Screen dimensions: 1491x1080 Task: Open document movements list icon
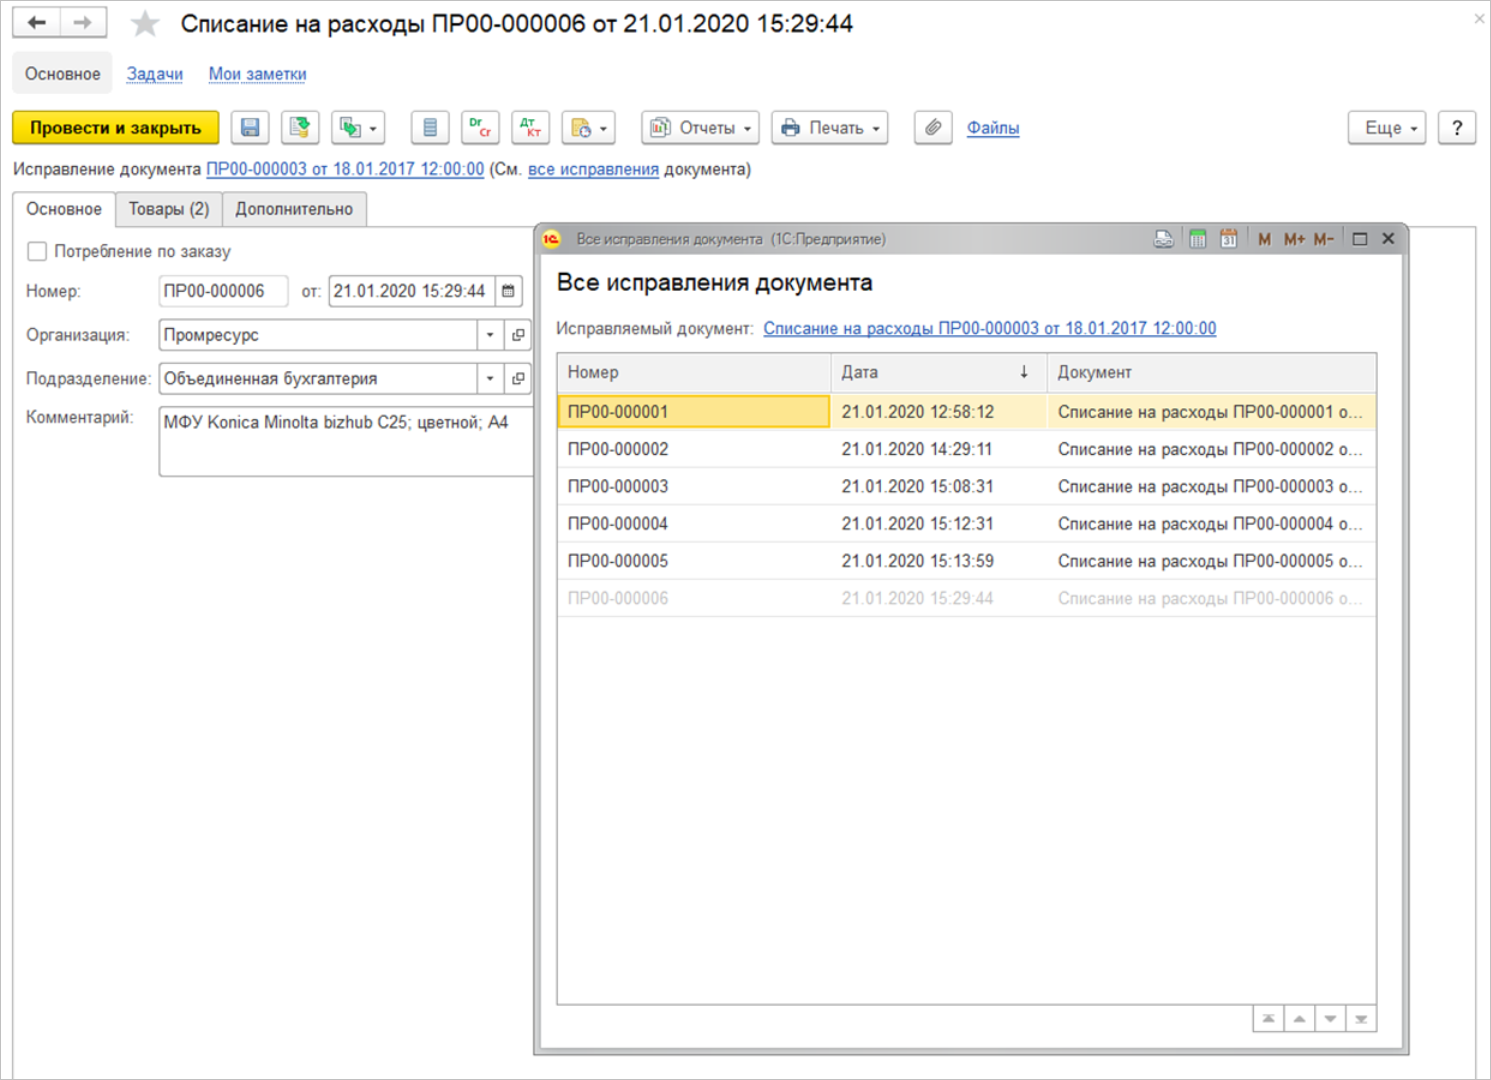coord(430,127)
